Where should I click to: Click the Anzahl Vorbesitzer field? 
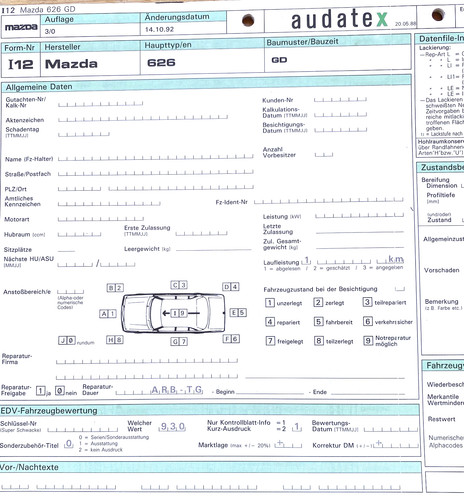pyautogui.click(x=324, y=154)
